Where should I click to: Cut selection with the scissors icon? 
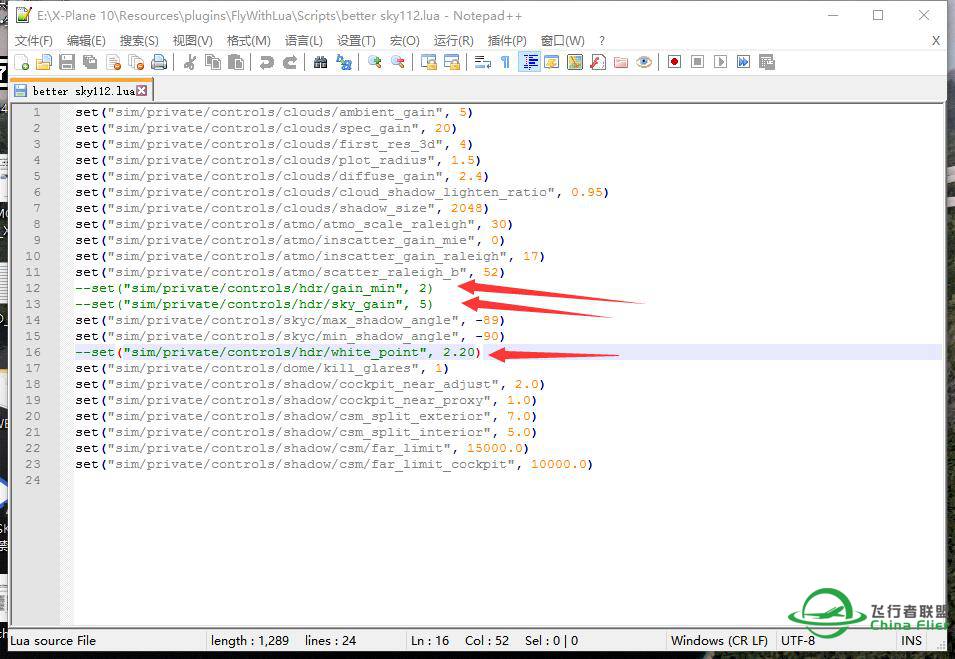[x=189, y=62]
